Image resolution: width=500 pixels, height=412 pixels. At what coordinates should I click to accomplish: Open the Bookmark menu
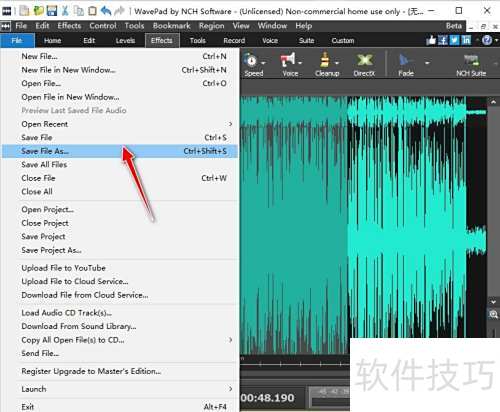[172, 26]
